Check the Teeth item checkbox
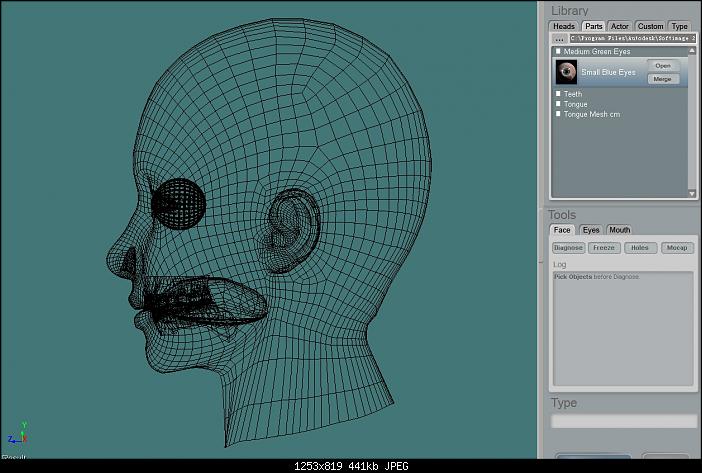This screenshot has height=473, width=702. click(558, 94)
